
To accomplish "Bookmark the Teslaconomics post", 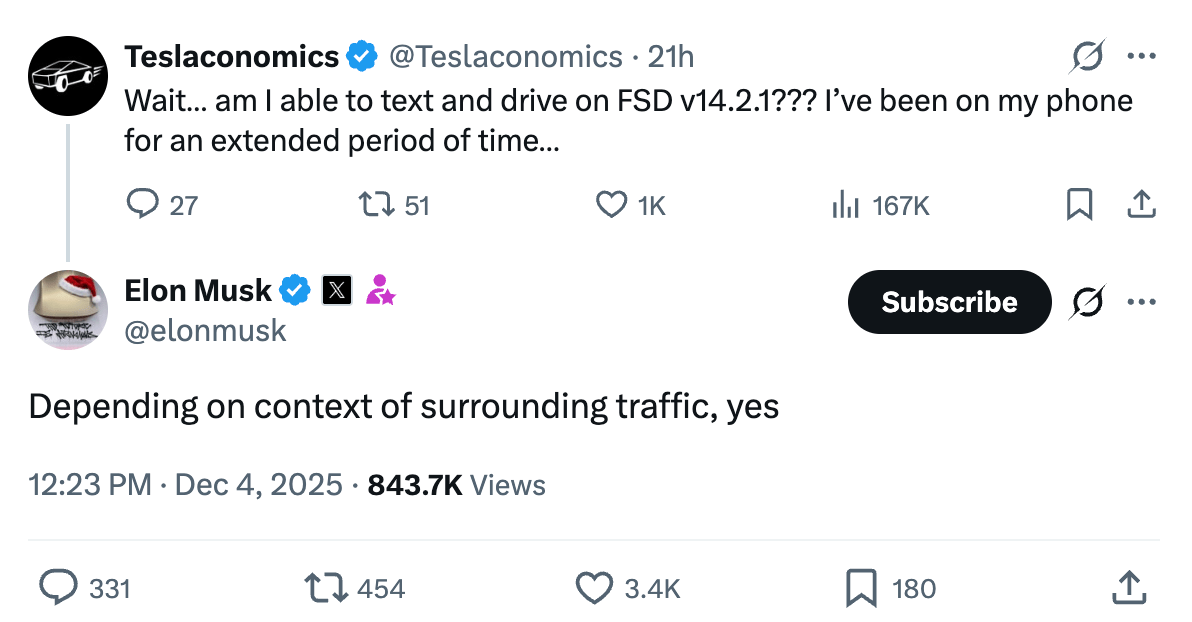I will pos(1079,205).
